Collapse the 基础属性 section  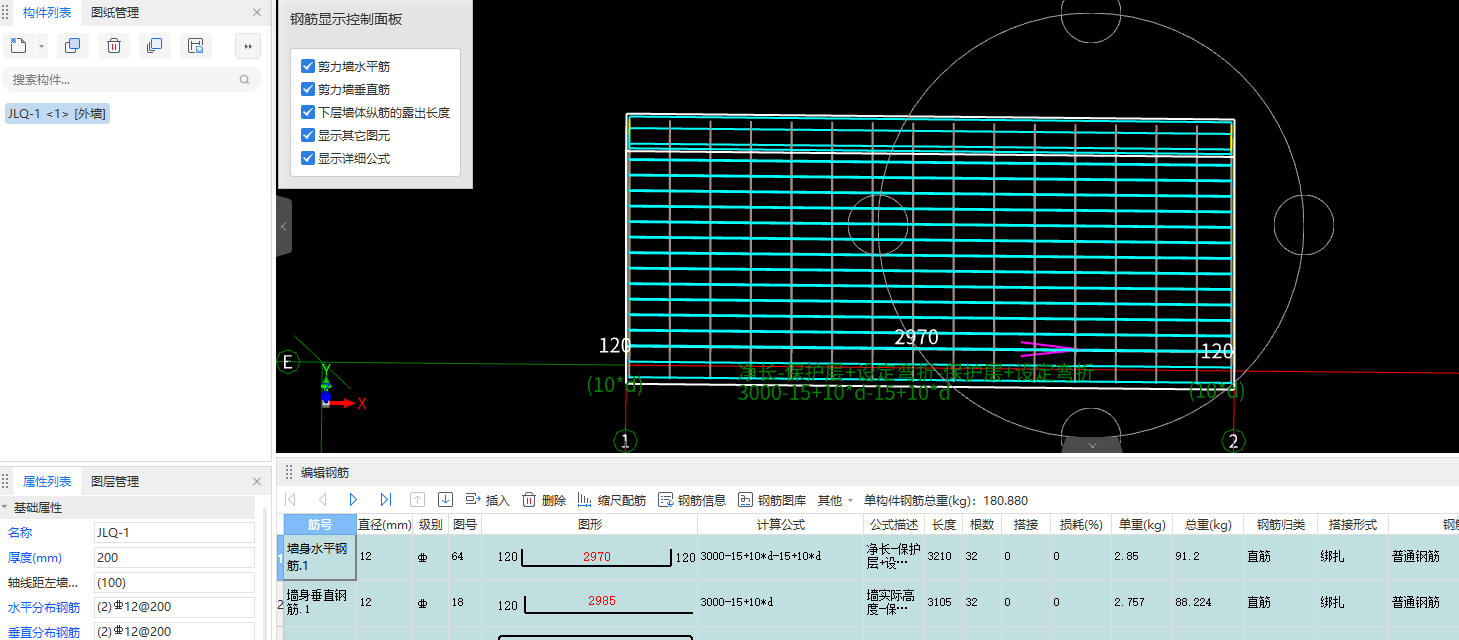coord(5,508)
